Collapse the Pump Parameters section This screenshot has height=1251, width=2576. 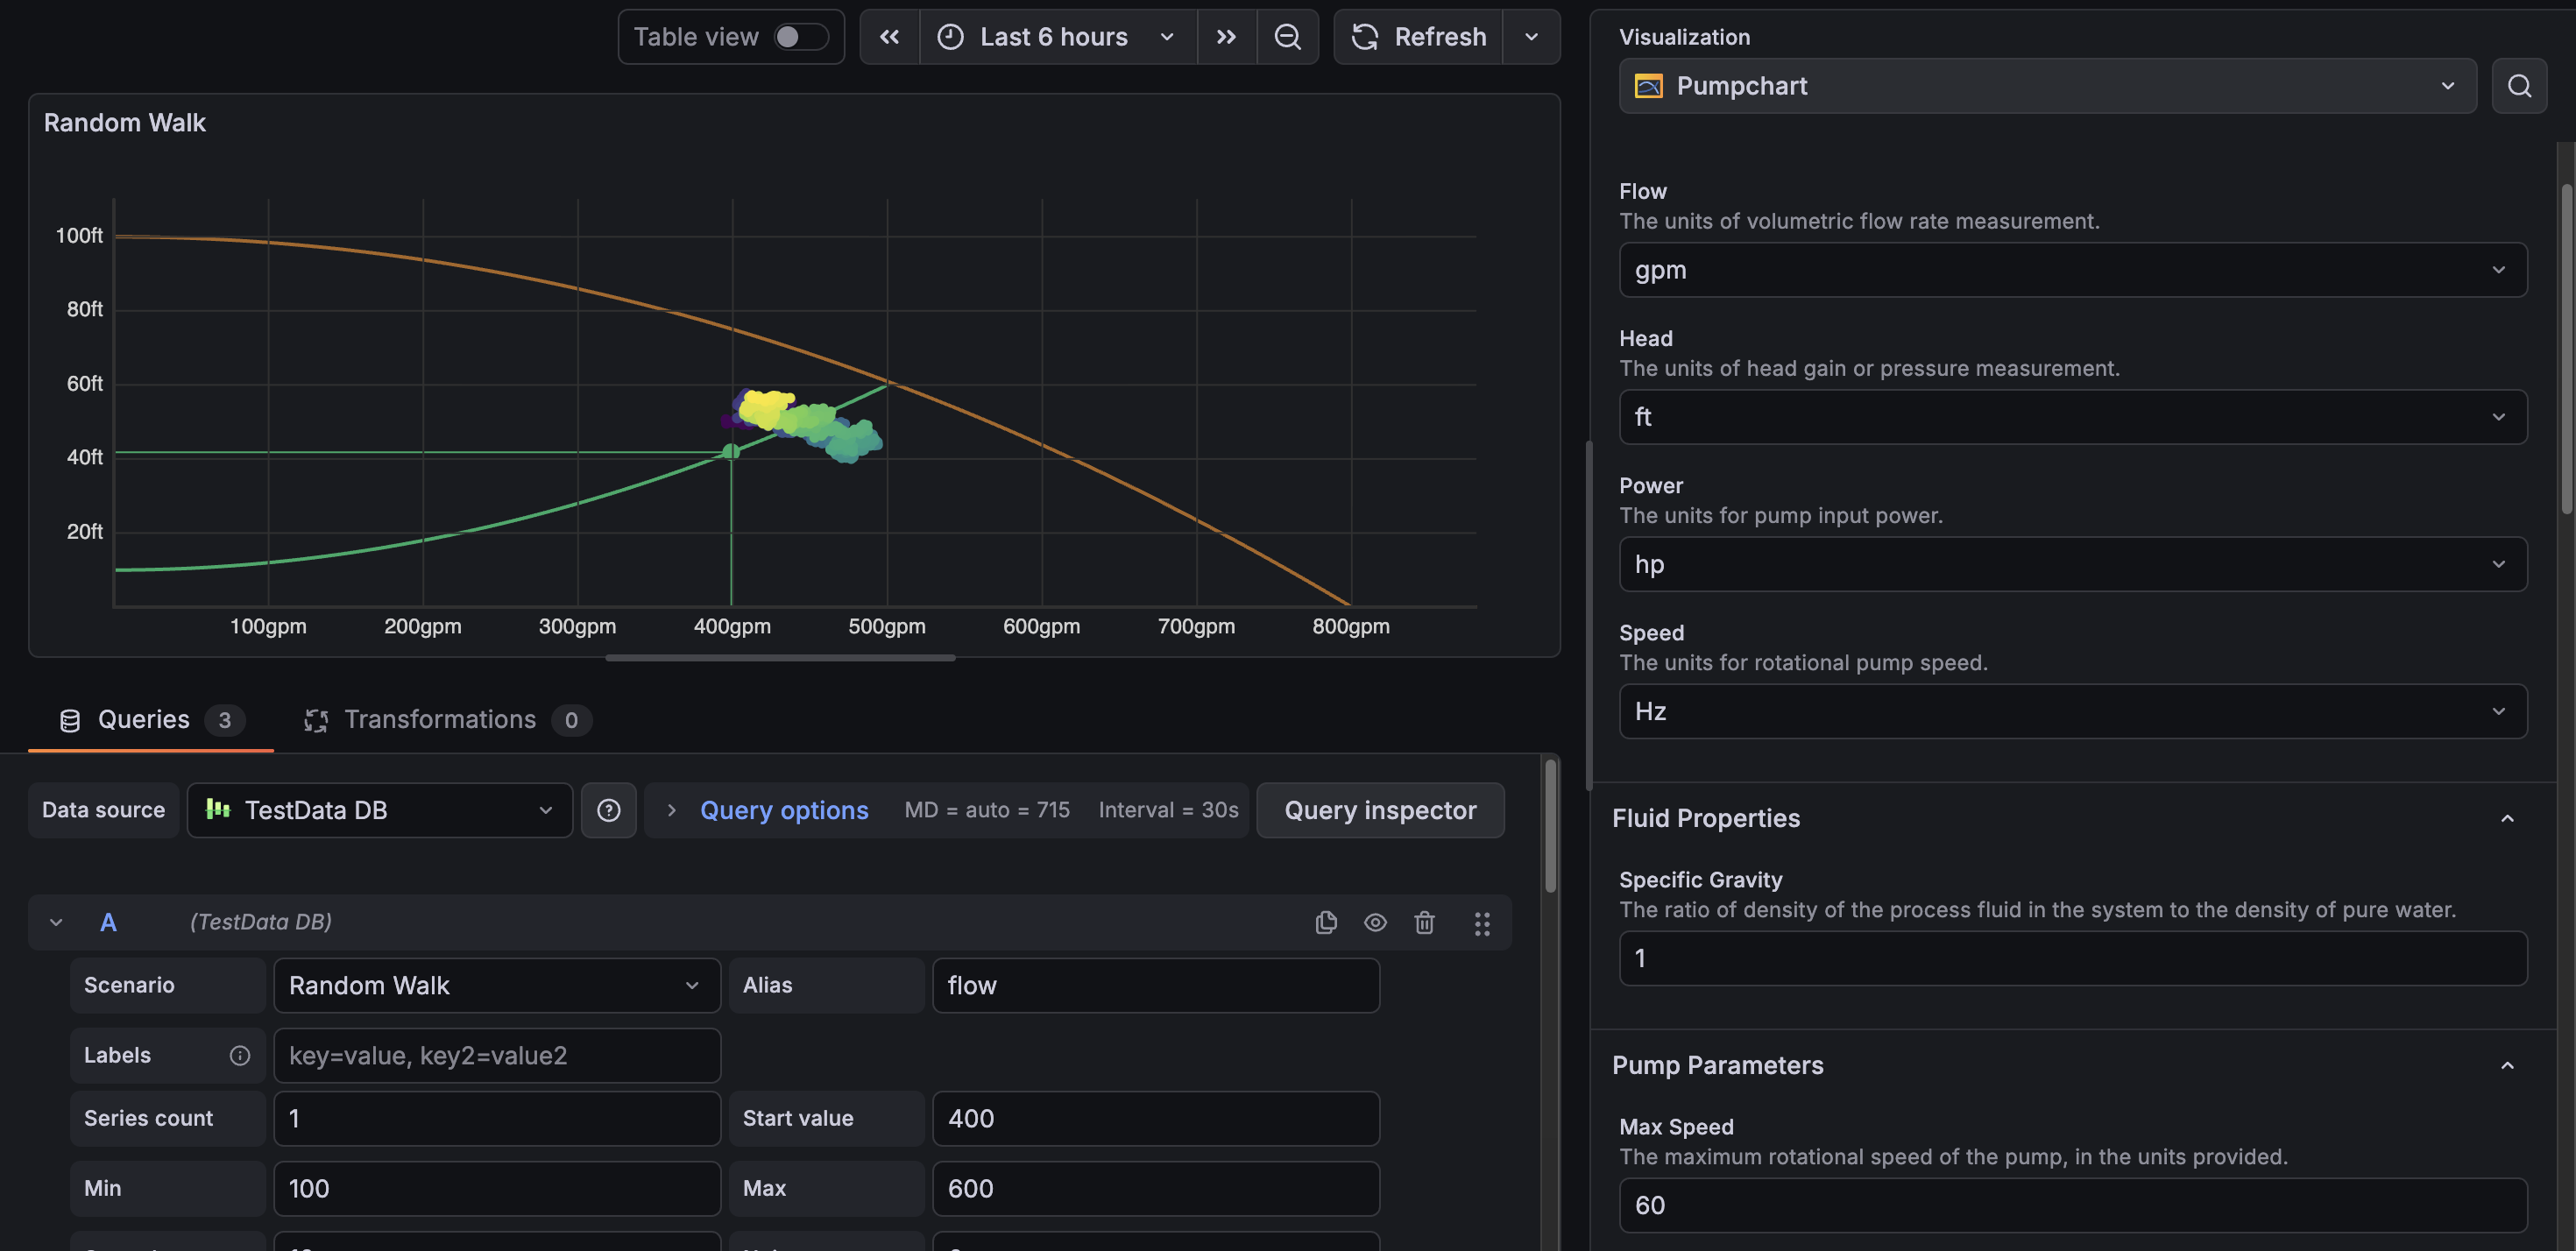[2507, 1065]
